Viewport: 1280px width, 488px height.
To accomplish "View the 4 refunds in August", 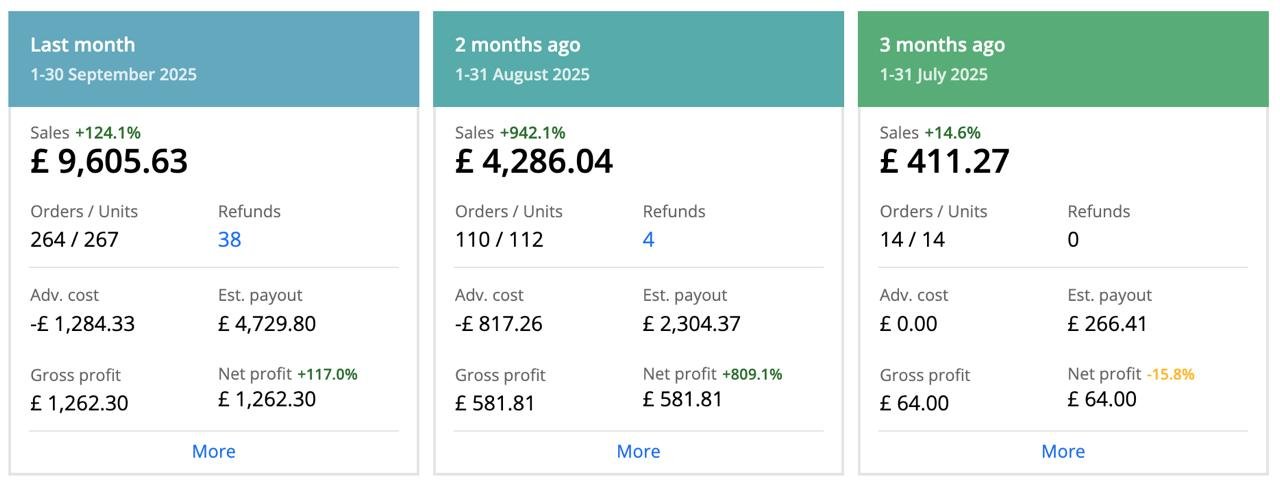I will click(648, 240).
